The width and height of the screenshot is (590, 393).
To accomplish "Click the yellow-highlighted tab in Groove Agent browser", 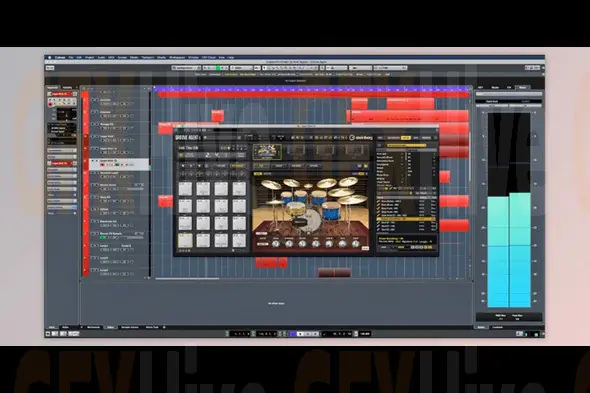I will [x=406, y=138].
